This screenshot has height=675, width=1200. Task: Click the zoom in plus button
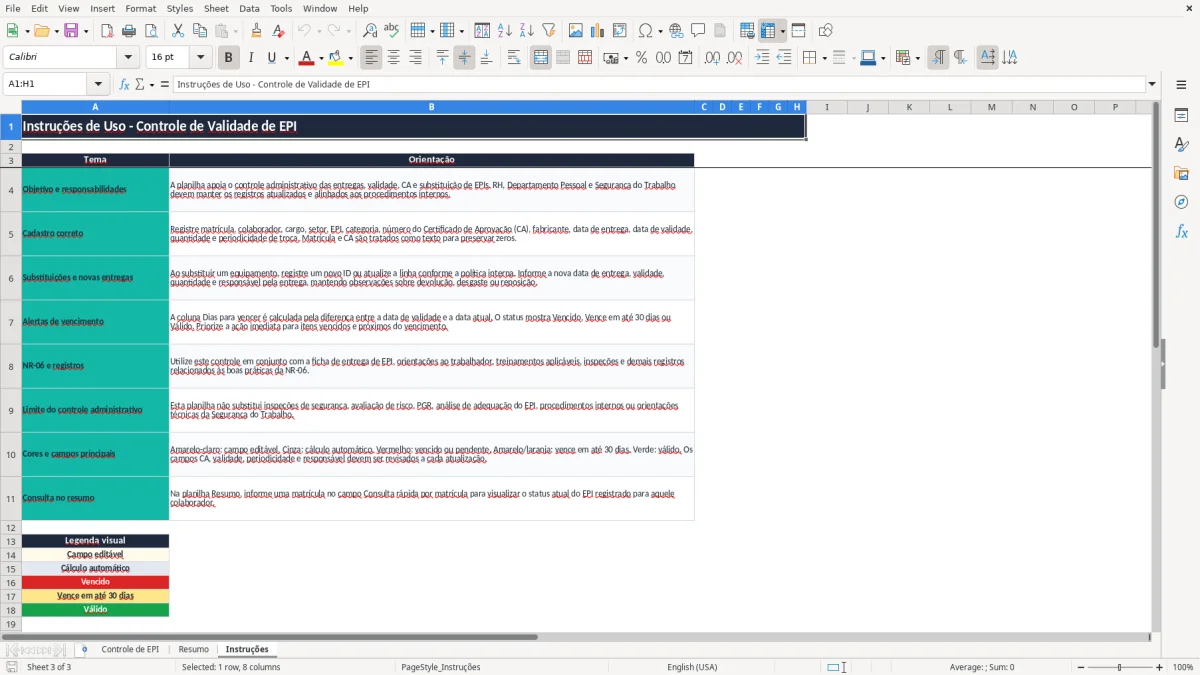tap(1160, 667)
